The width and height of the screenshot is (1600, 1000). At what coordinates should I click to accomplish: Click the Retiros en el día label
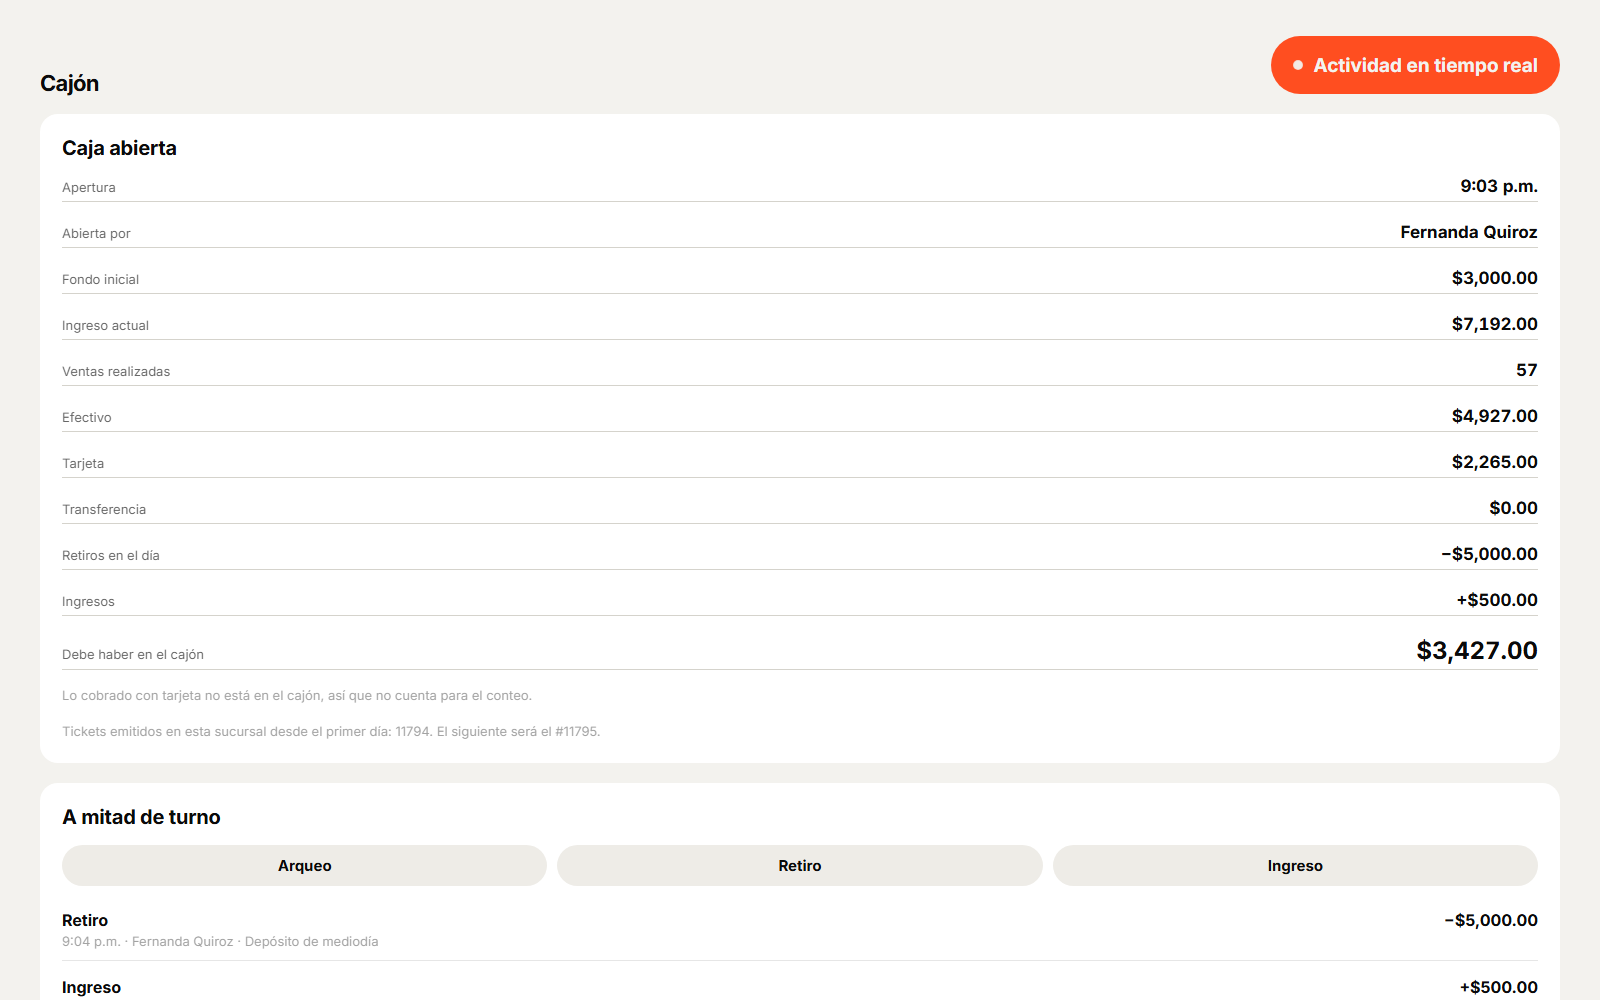coord(111,556)
